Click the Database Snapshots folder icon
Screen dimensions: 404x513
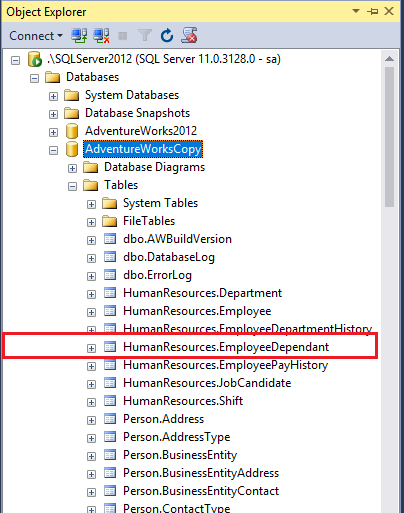pos(72,113)
